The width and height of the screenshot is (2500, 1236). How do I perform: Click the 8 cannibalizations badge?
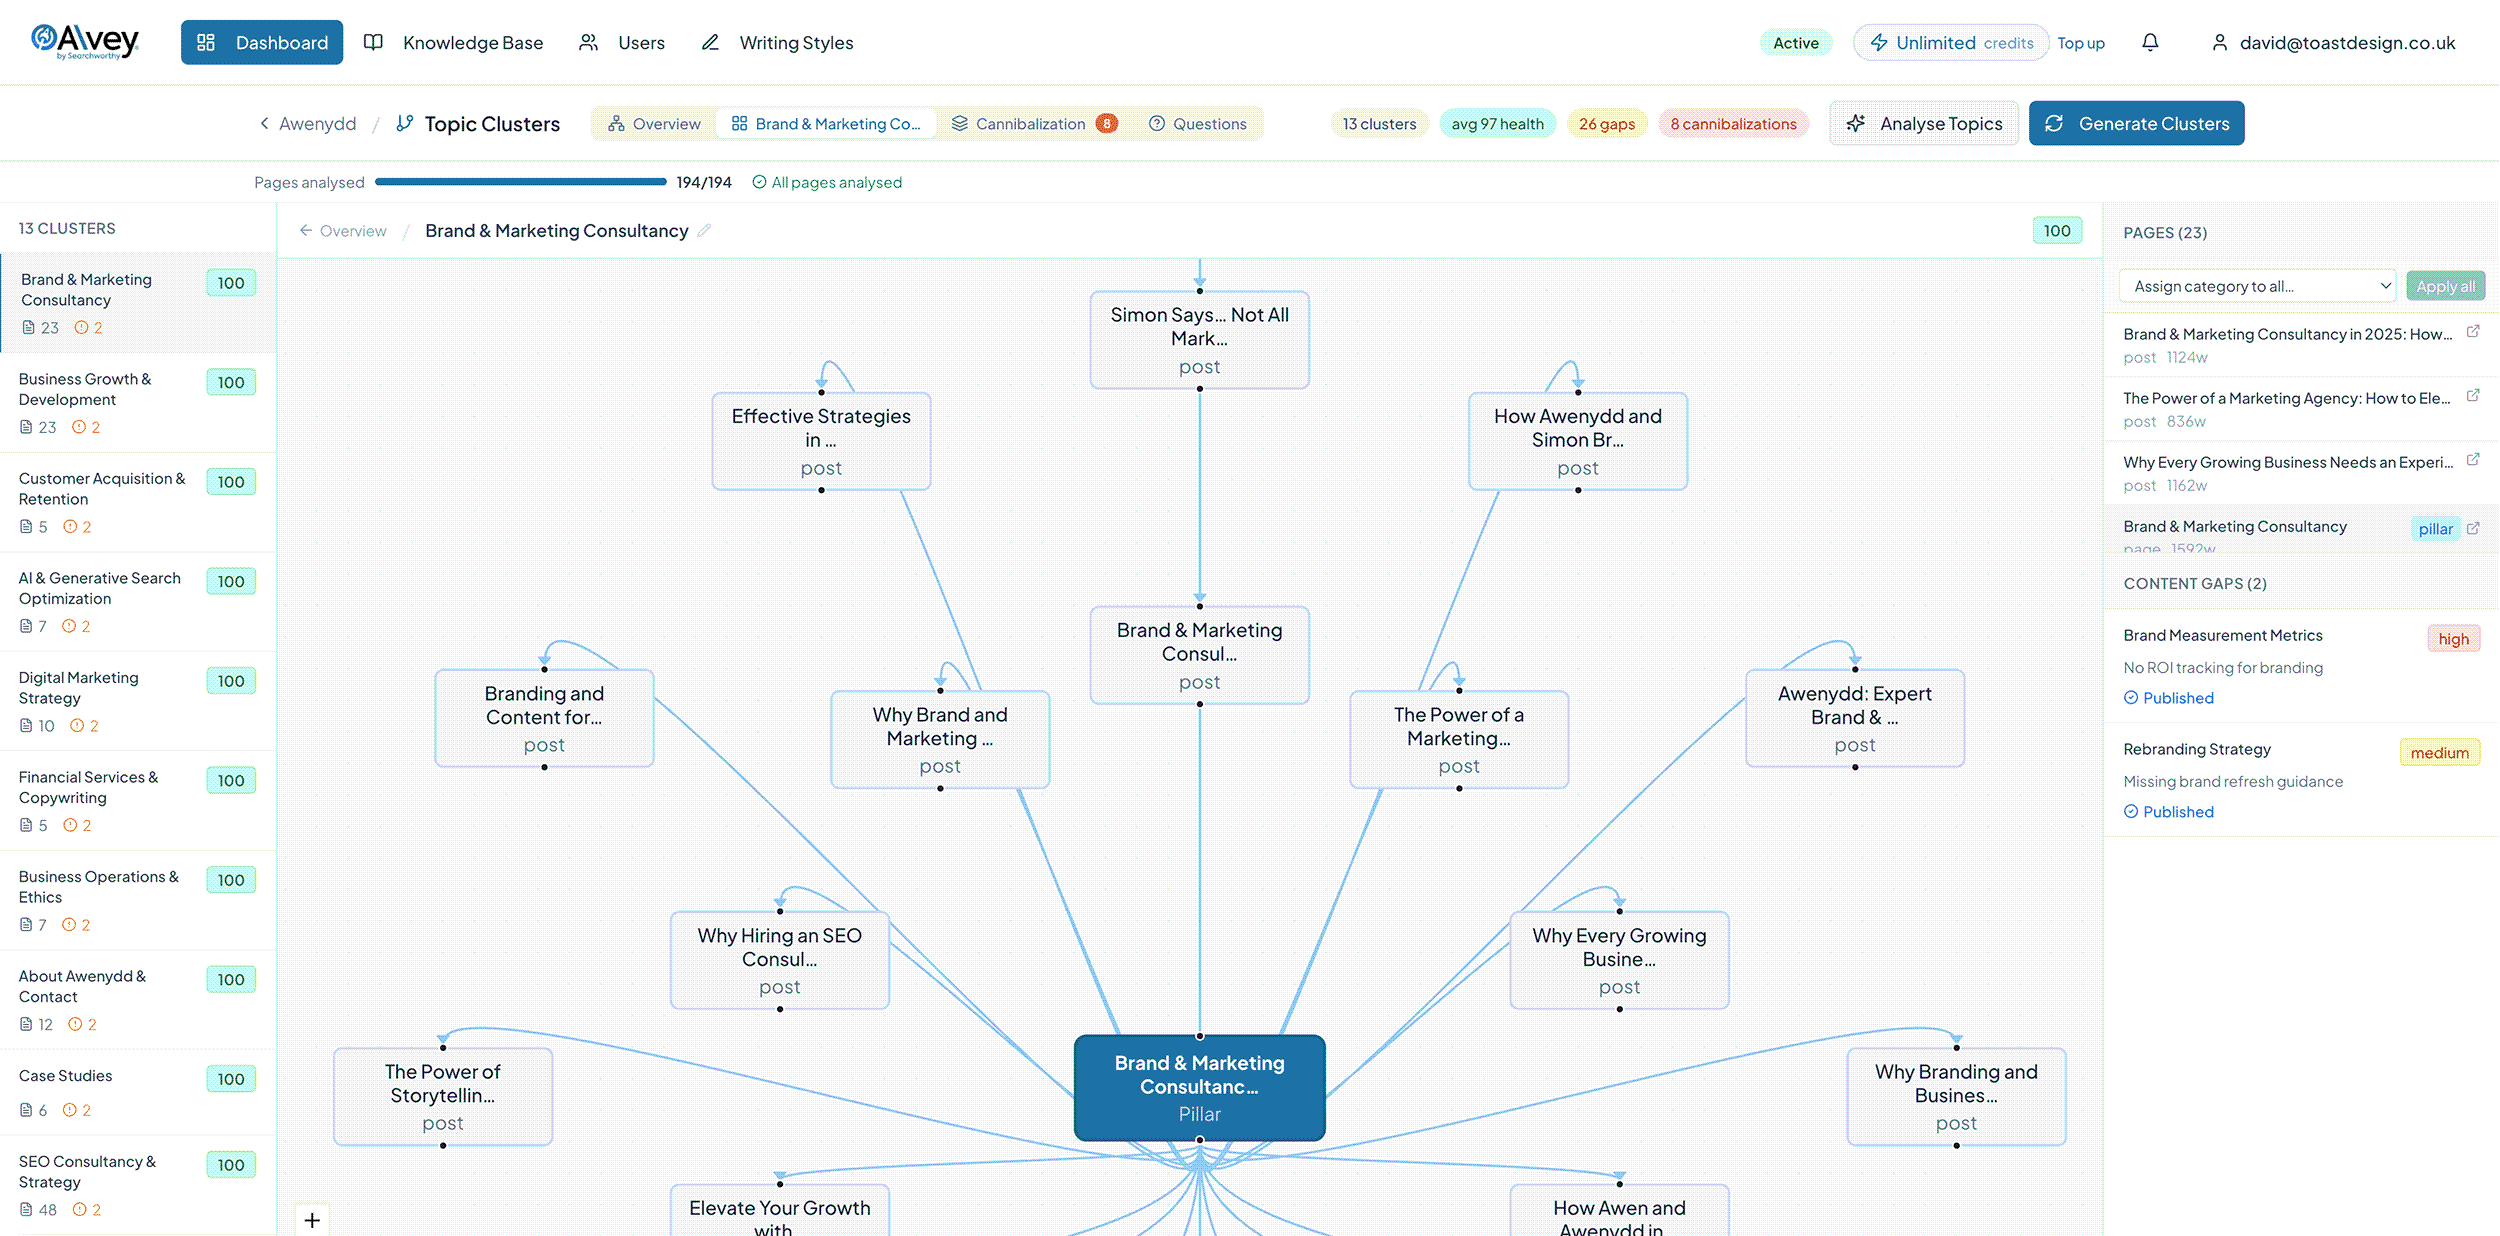pyautogui.click(x=1733, y=123)
